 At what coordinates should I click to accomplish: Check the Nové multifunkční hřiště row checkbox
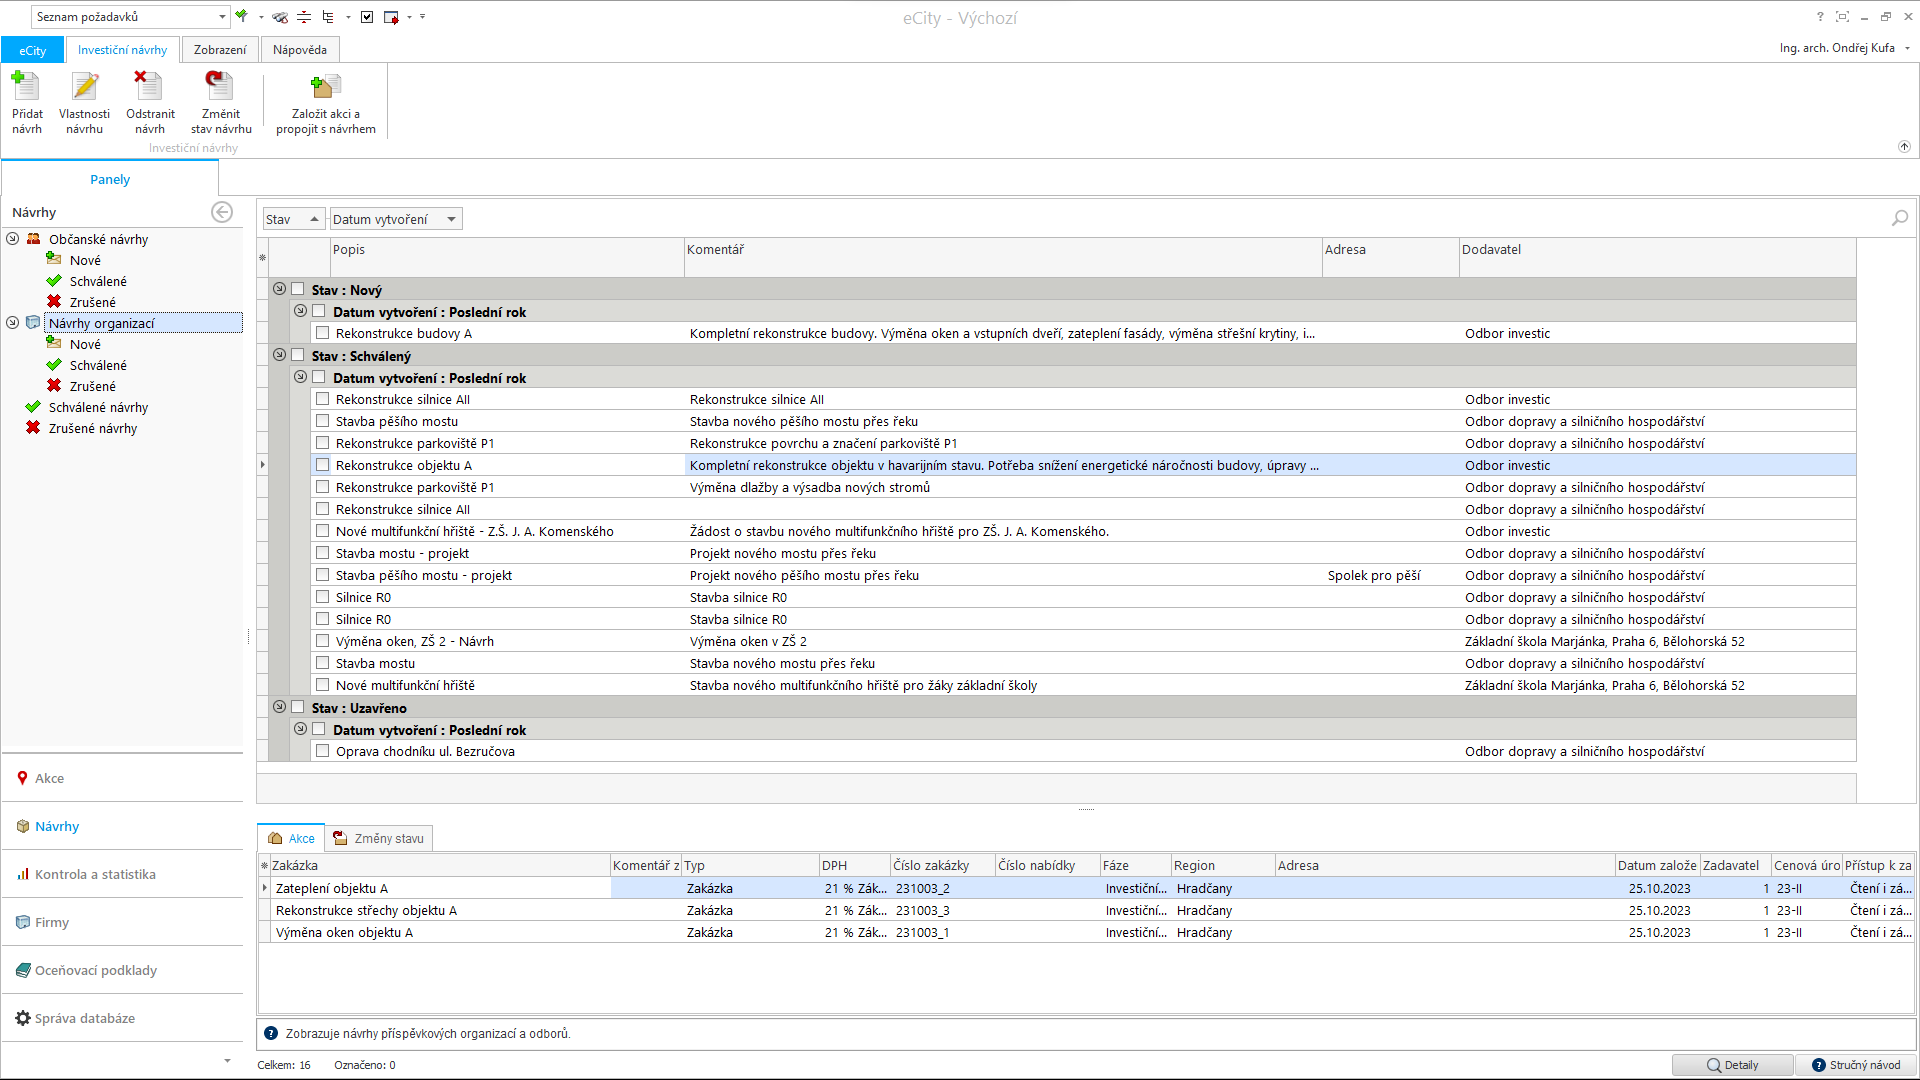click(322, 685)
